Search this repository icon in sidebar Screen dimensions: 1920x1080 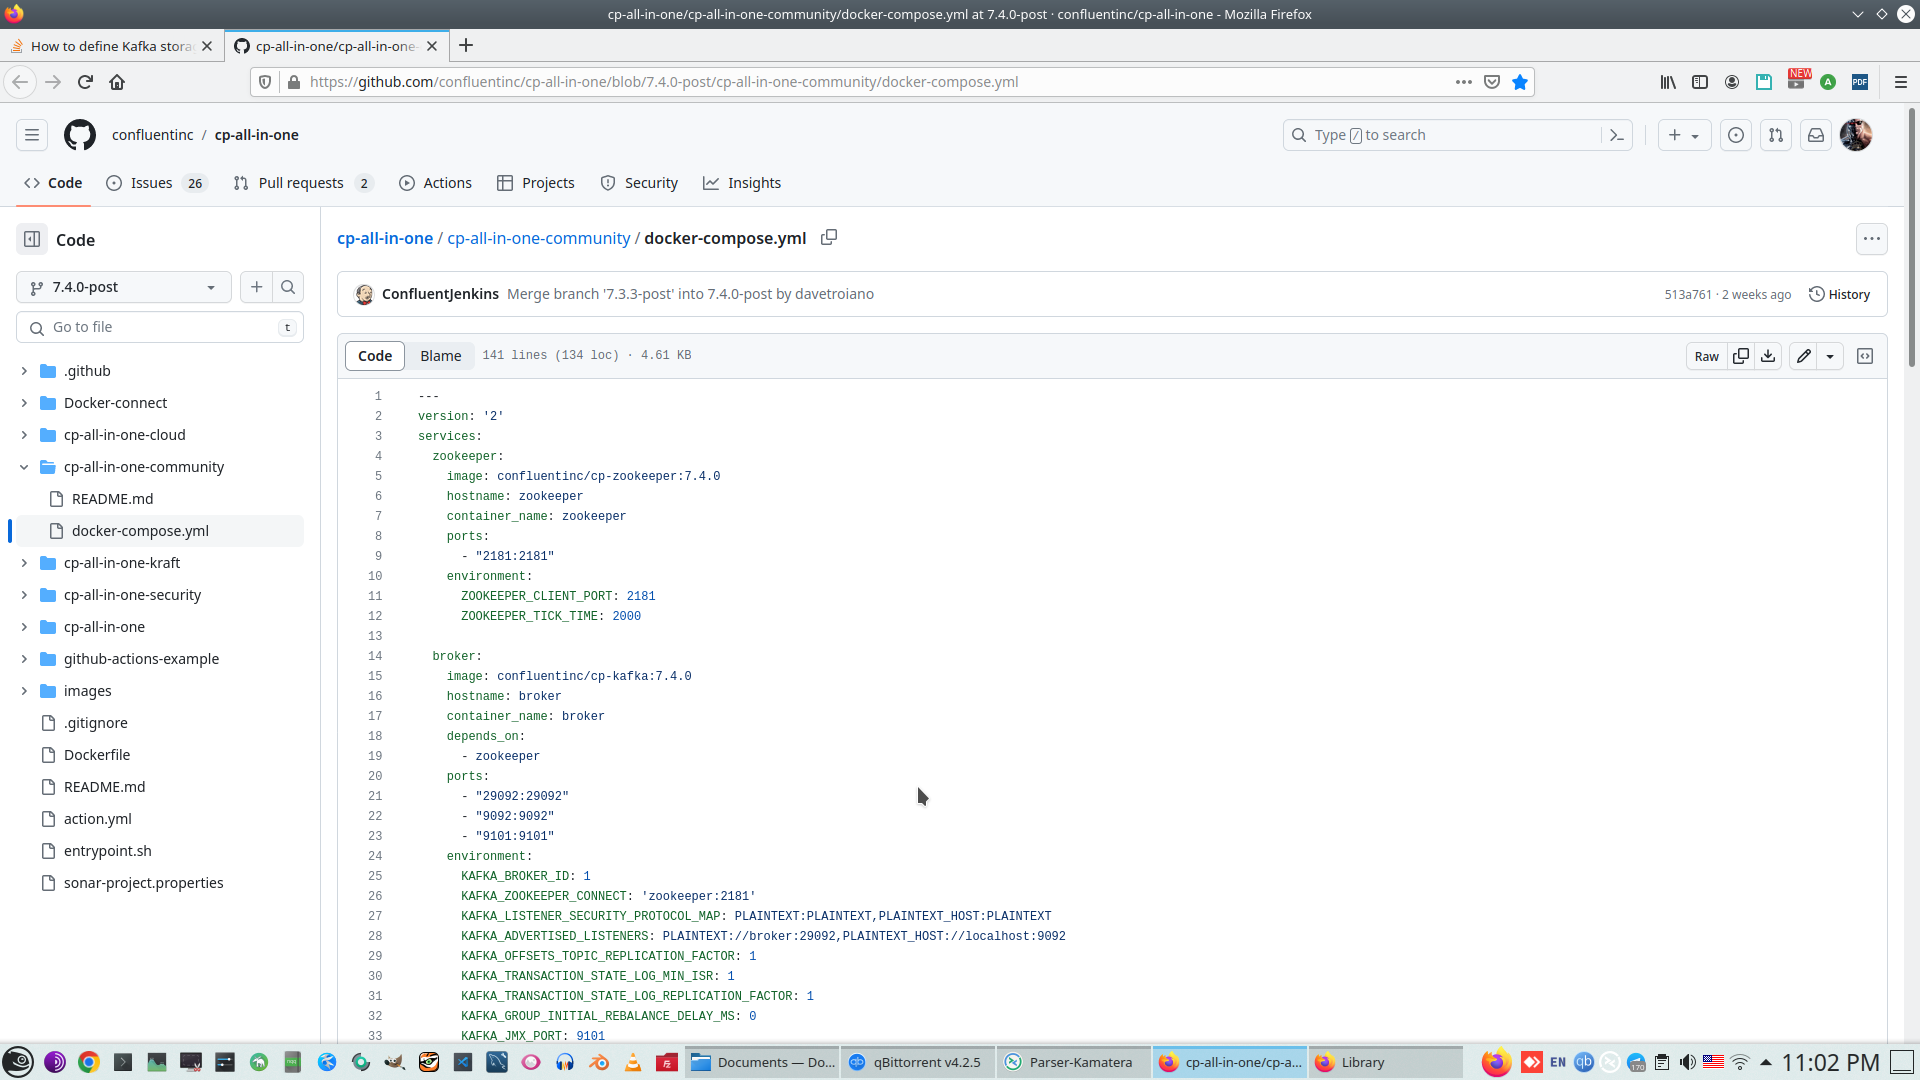click(x=288, y=287)
